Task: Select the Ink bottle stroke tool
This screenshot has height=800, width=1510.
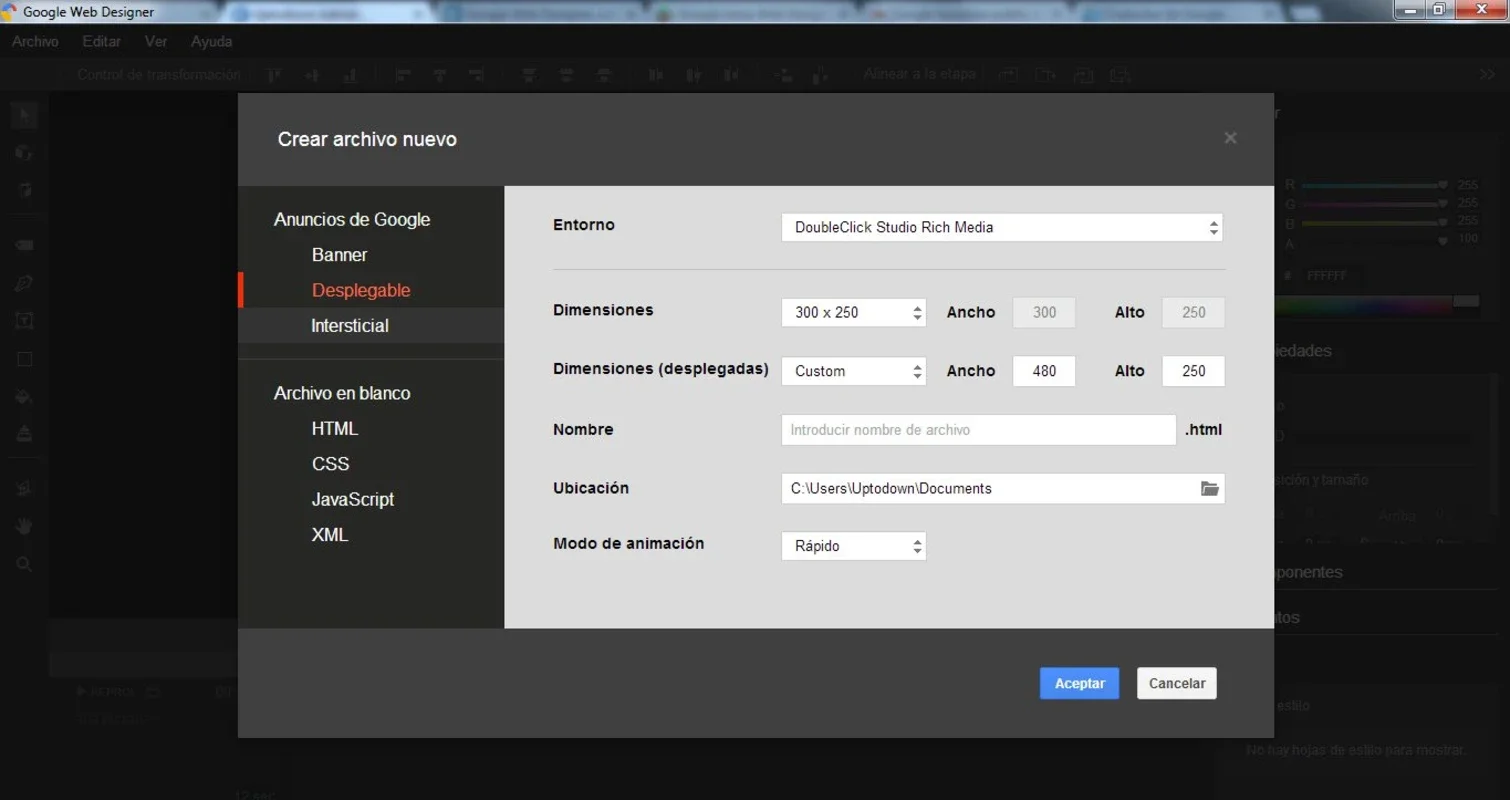Action: pos(25,434)
